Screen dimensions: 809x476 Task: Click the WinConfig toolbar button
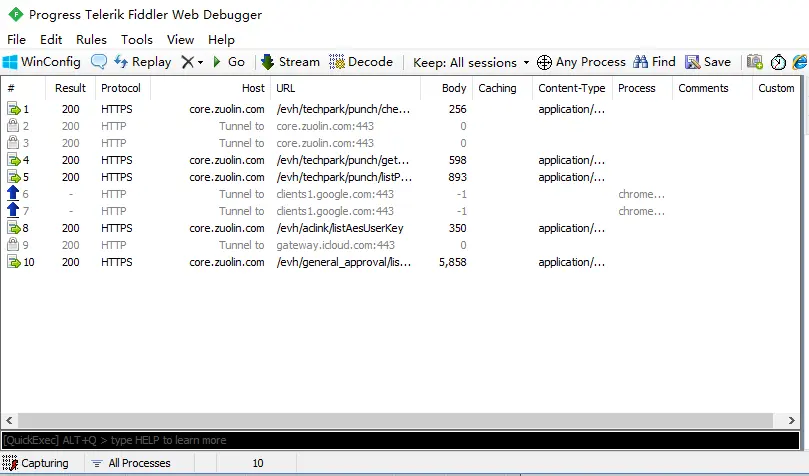point(42,62)
